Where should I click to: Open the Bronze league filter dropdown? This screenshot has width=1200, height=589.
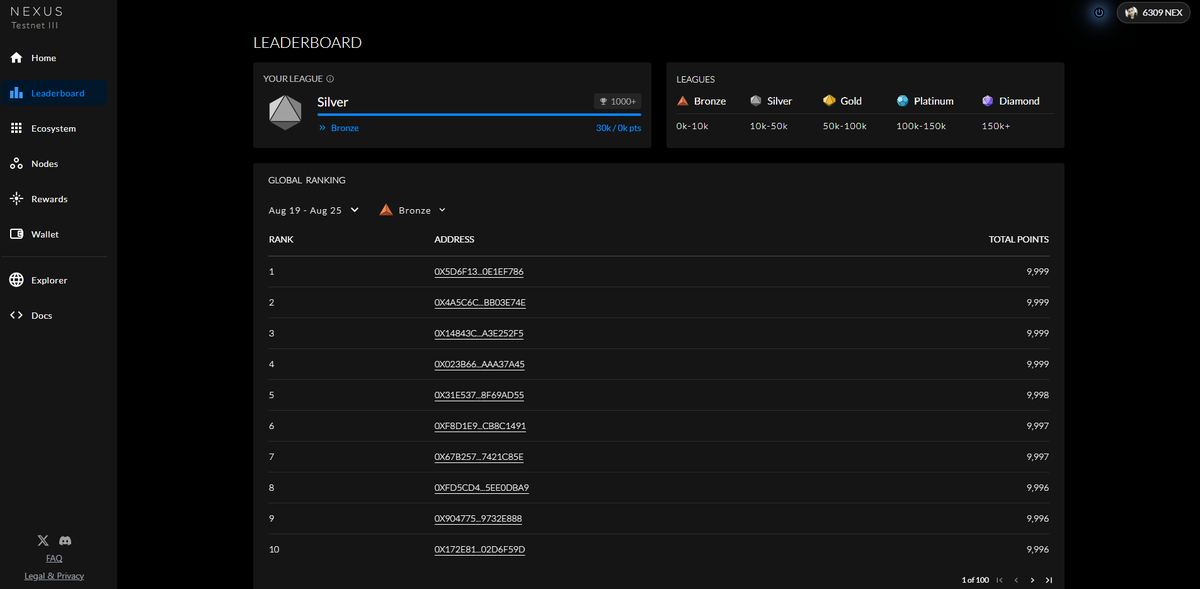(x=413, y=210)
